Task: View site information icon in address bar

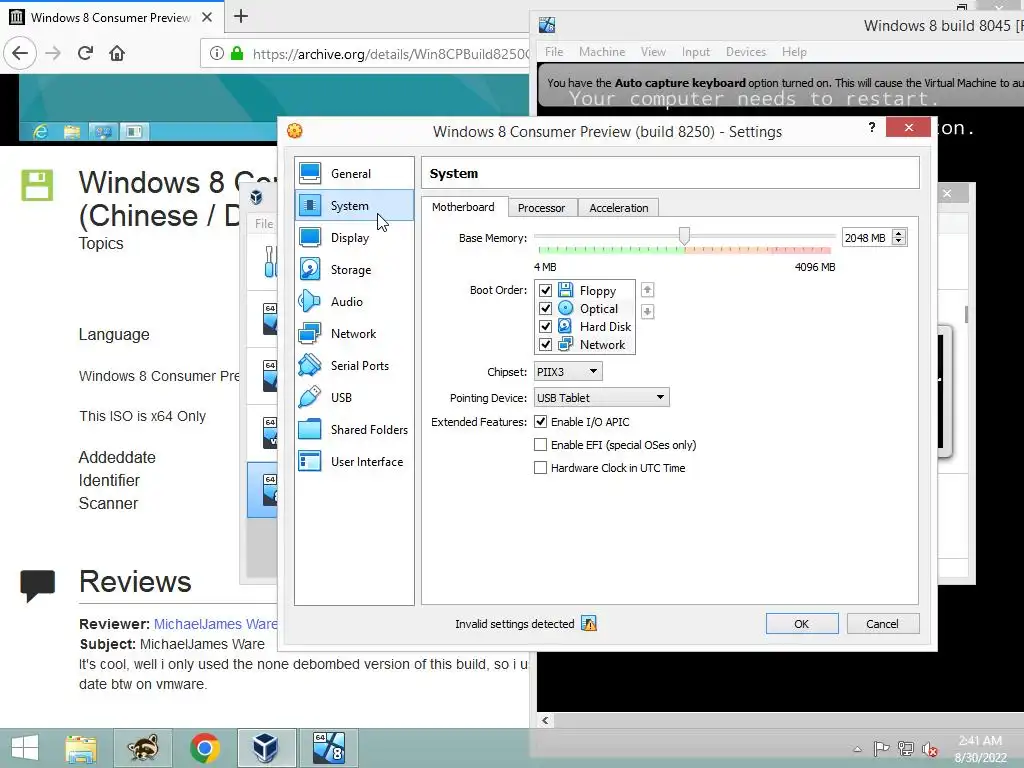Action: pos(217,54)
